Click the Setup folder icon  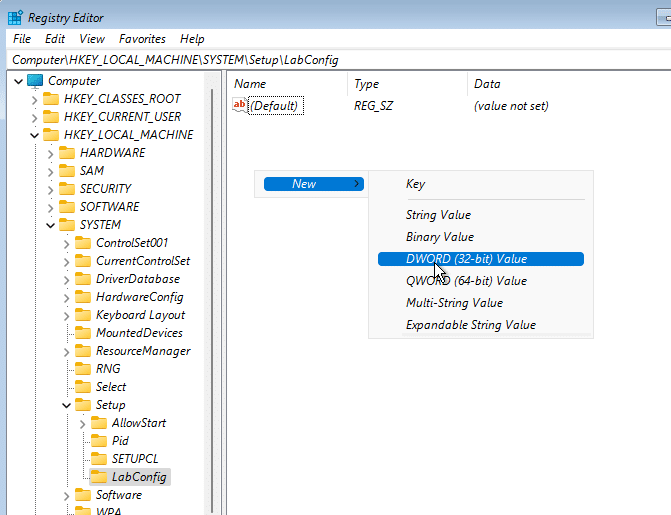tap(83, 405)
